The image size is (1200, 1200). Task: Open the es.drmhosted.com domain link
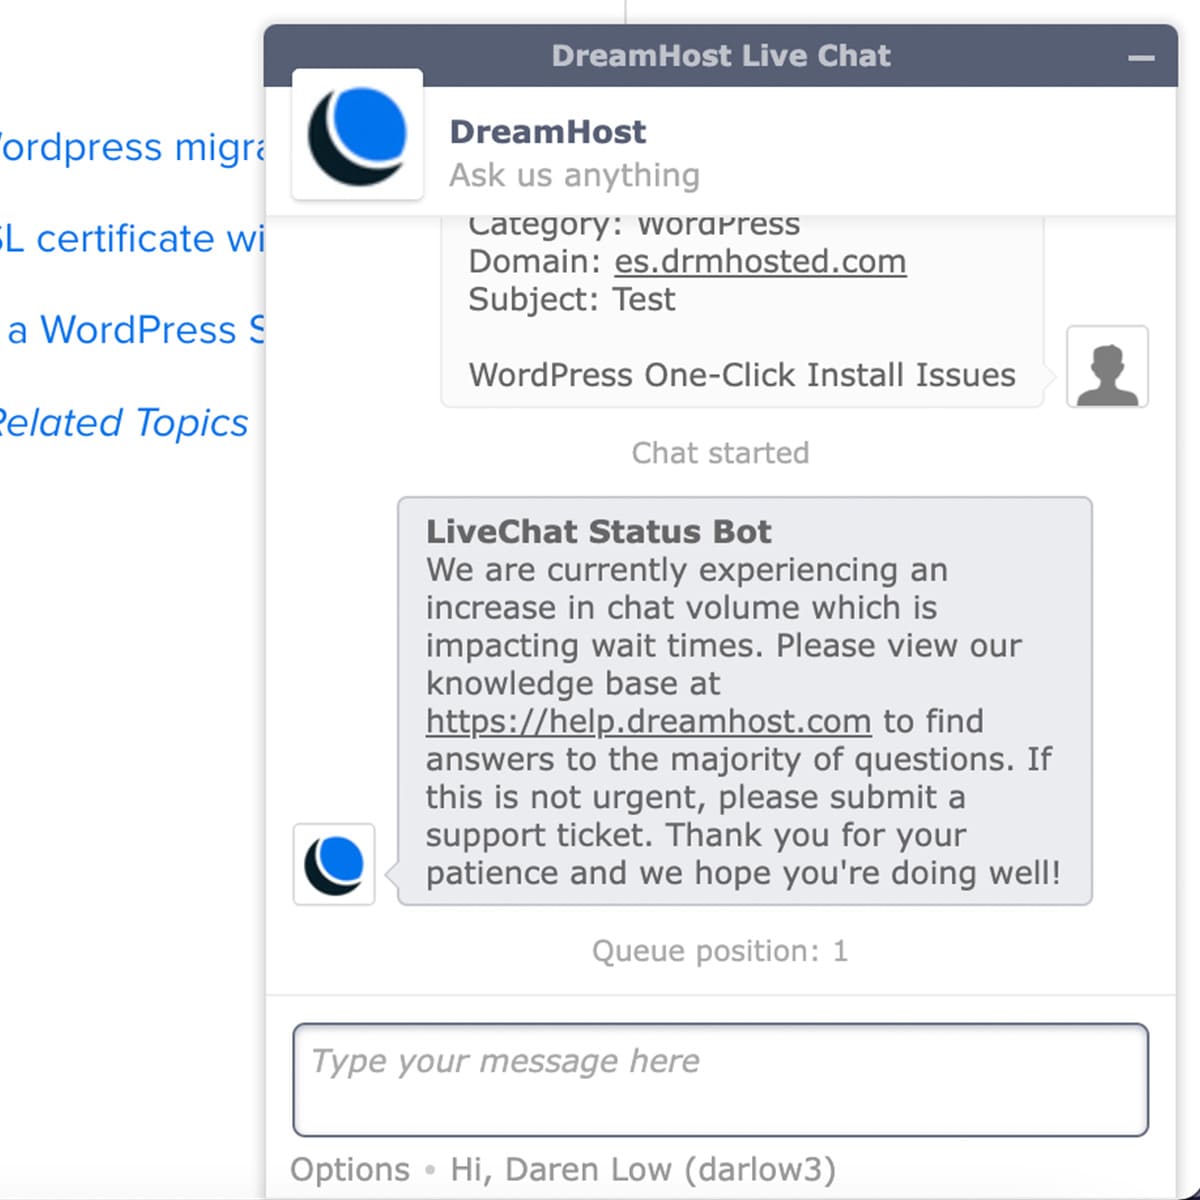tap(760, 261)
